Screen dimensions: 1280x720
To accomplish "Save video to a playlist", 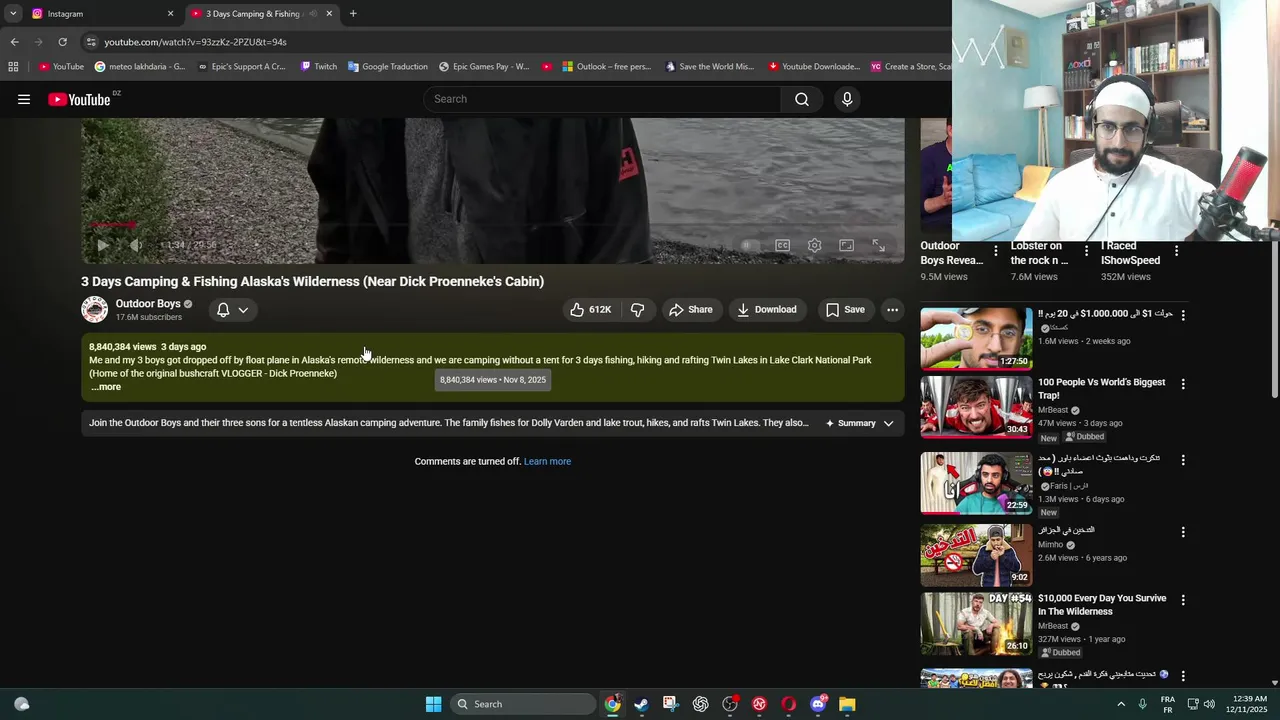I will [845, 310].
